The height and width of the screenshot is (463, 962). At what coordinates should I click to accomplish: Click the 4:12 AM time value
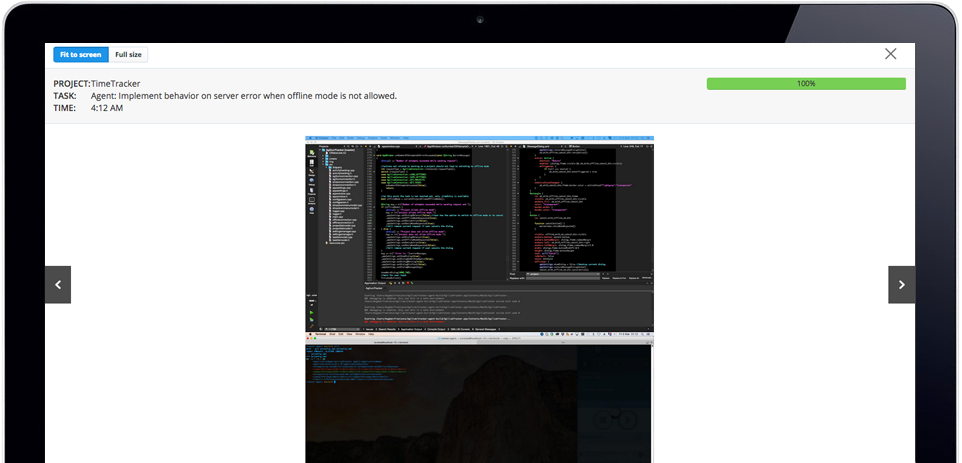tap(107, 108)
